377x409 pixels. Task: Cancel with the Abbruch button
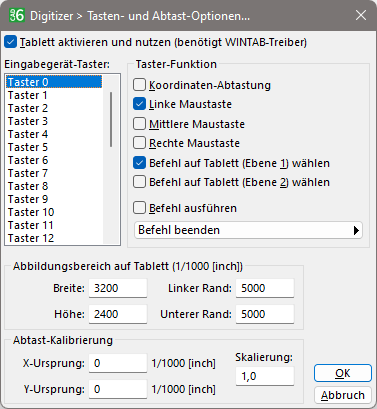[x=343, y=395]
